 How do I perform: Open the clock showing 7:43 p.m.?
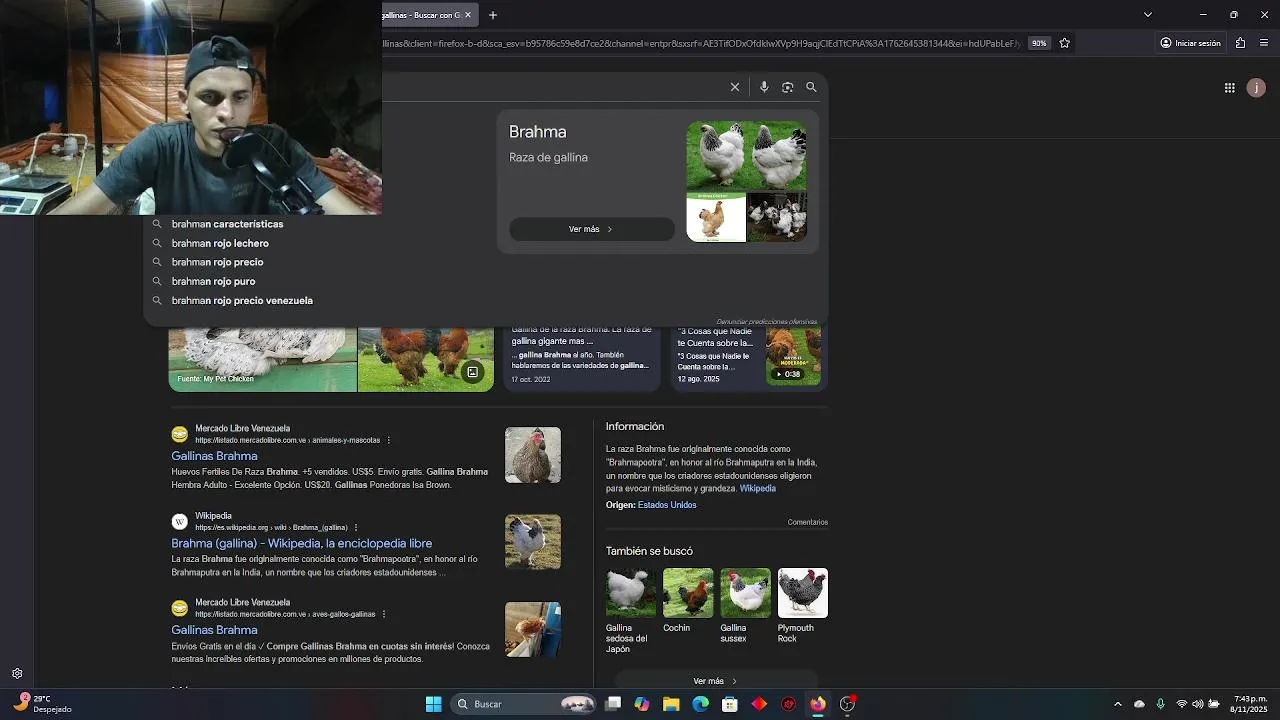1250,704
